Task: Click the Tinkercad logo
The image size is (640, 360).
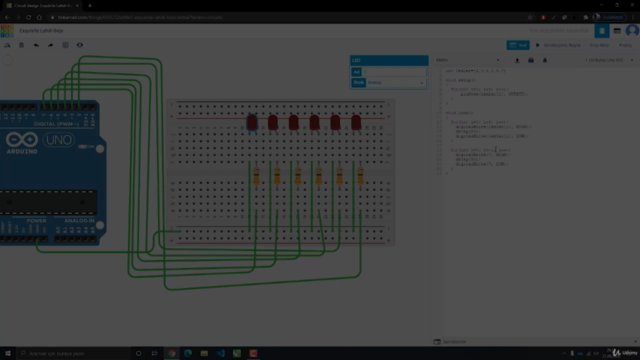Action: coord(7,31)
